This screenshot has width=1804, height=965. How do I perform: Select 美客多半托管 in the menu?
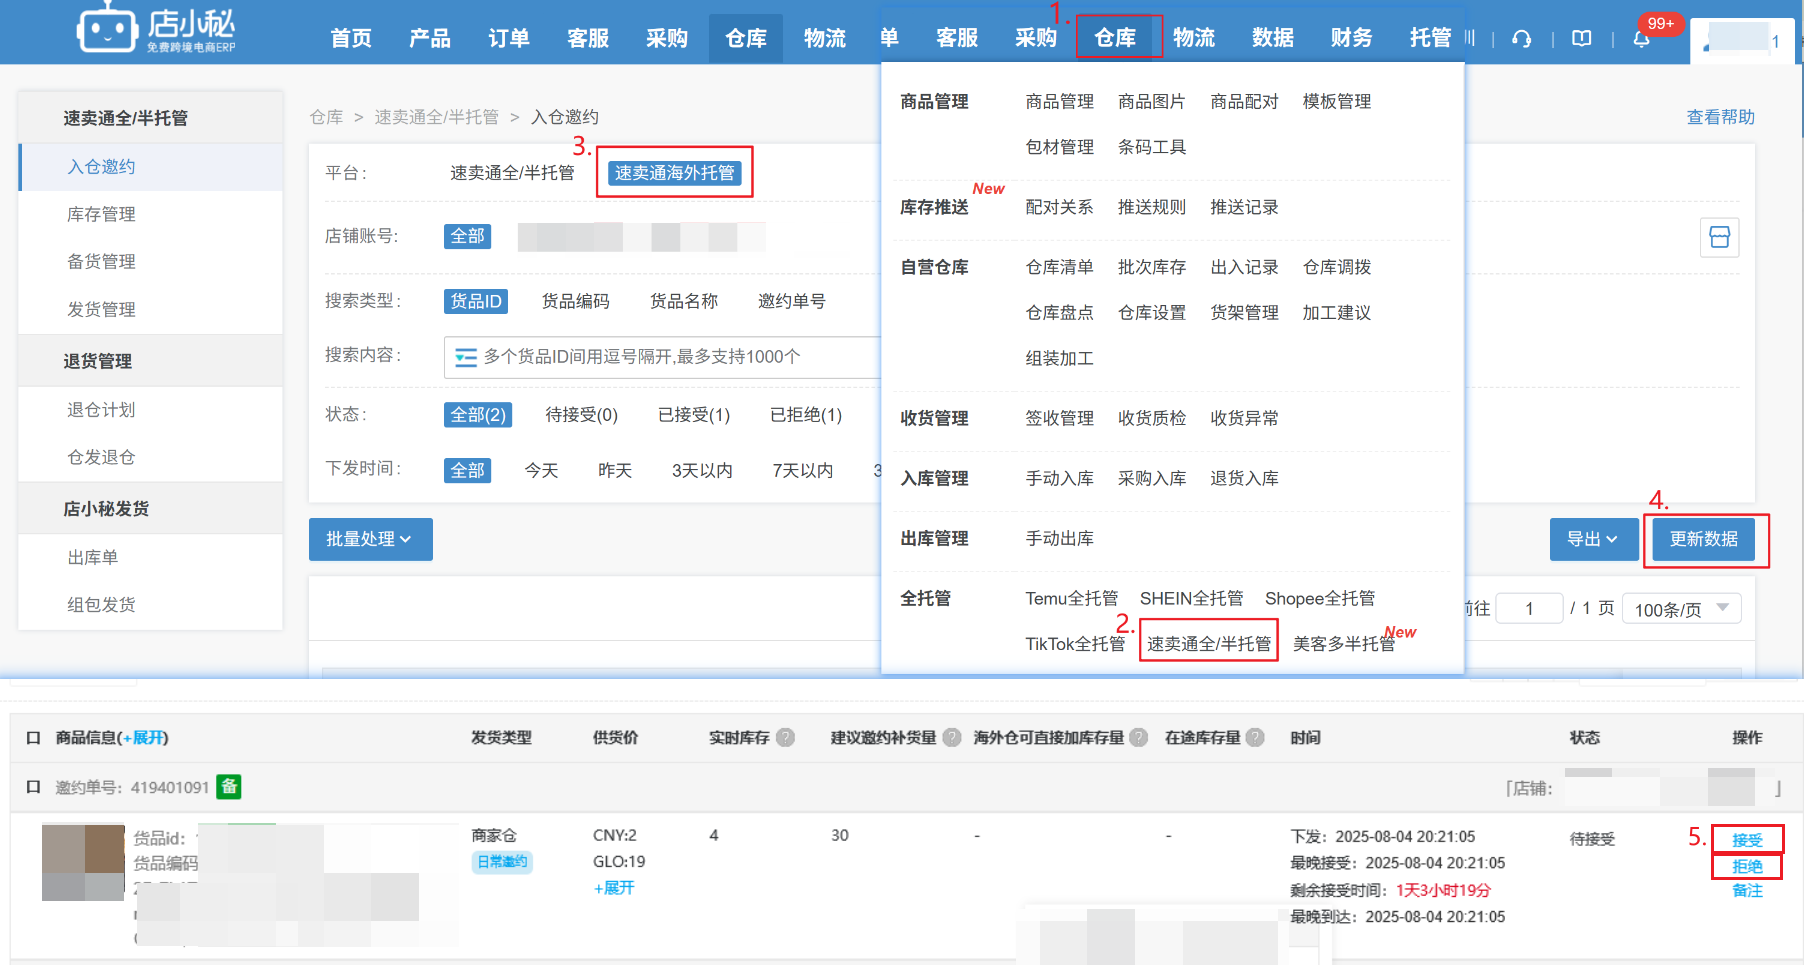click(1344, 644)
